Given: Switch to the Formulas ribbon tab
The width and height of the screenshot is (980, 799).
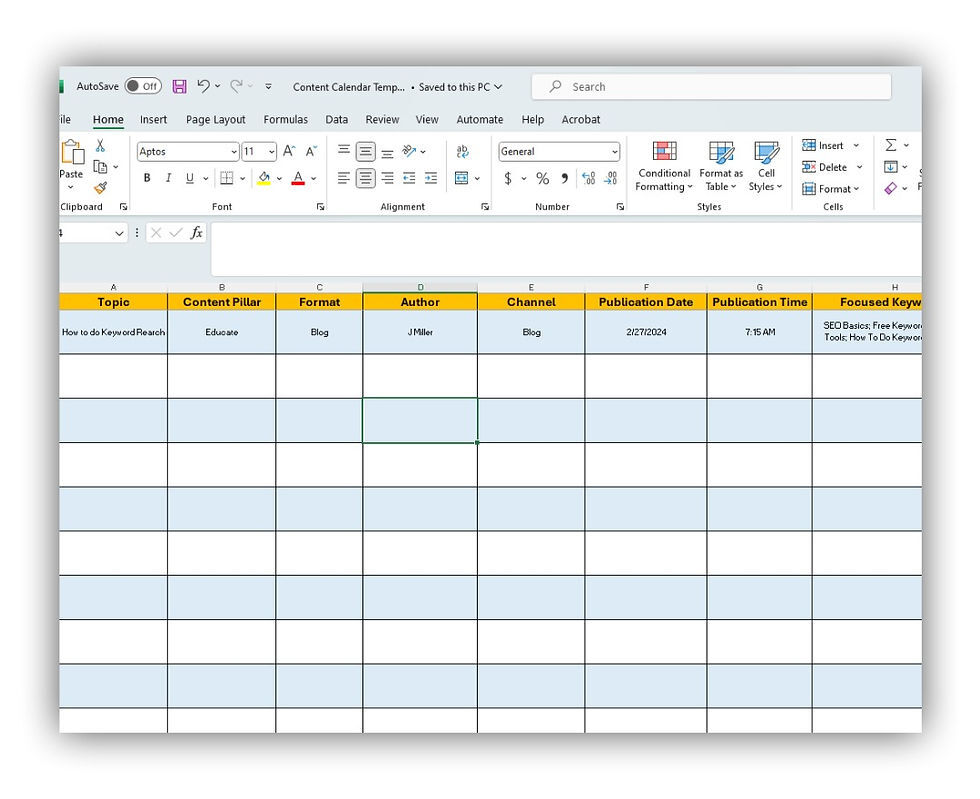Looking at the screenshot, I should 286,119.
